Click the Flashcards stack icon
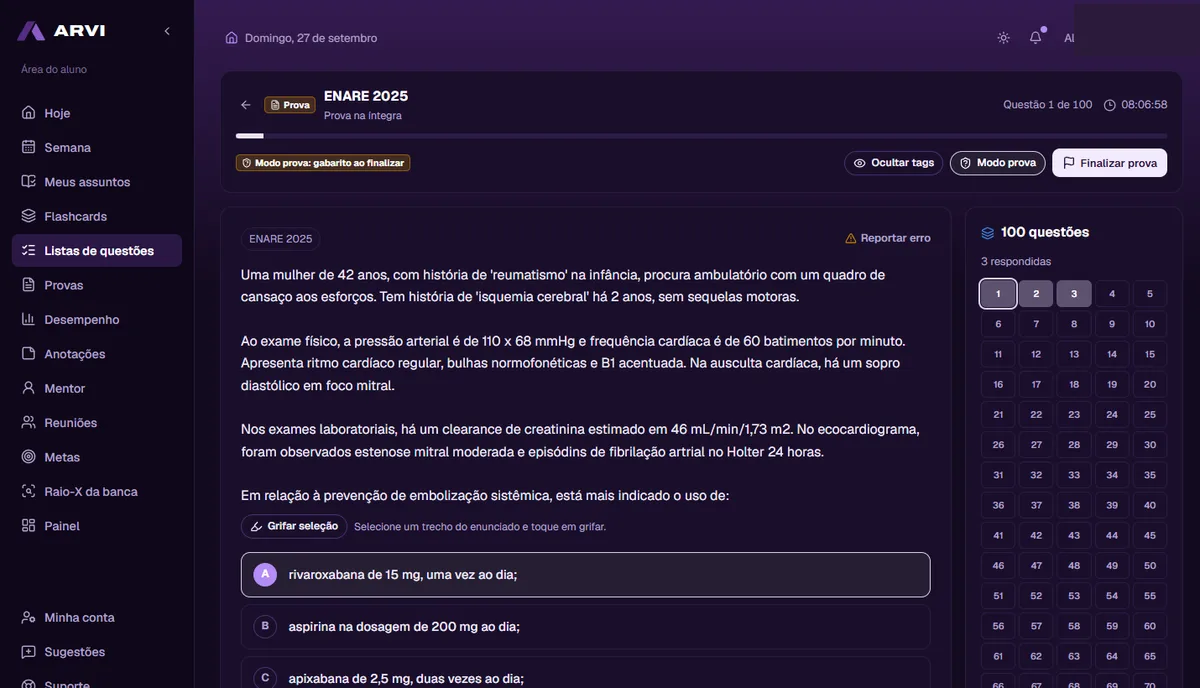Image resolution: width=1200 pixels, height=688 pixels. click(x=29, y=216)
